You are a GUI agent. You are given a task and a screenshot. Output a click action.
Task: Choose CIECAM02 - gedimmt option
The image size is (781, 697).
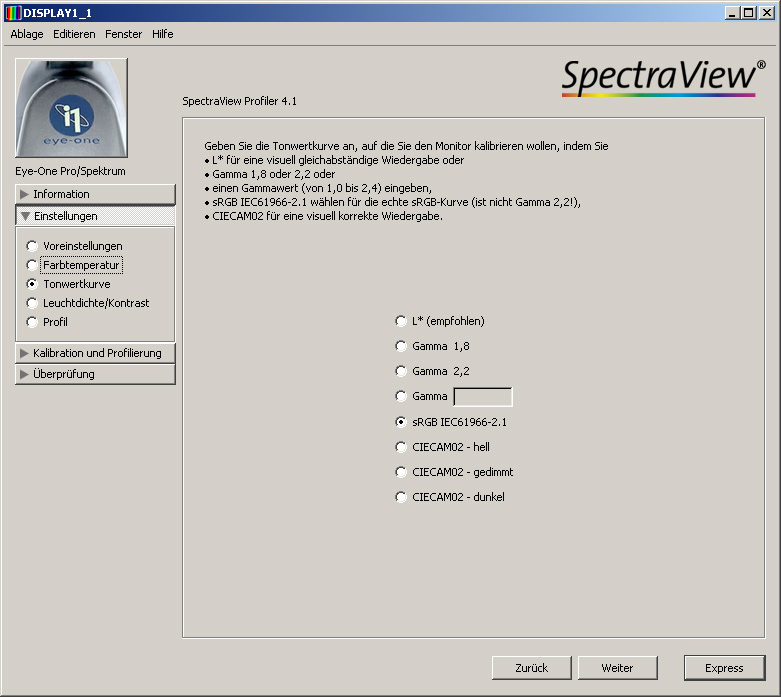click(400, 472)
